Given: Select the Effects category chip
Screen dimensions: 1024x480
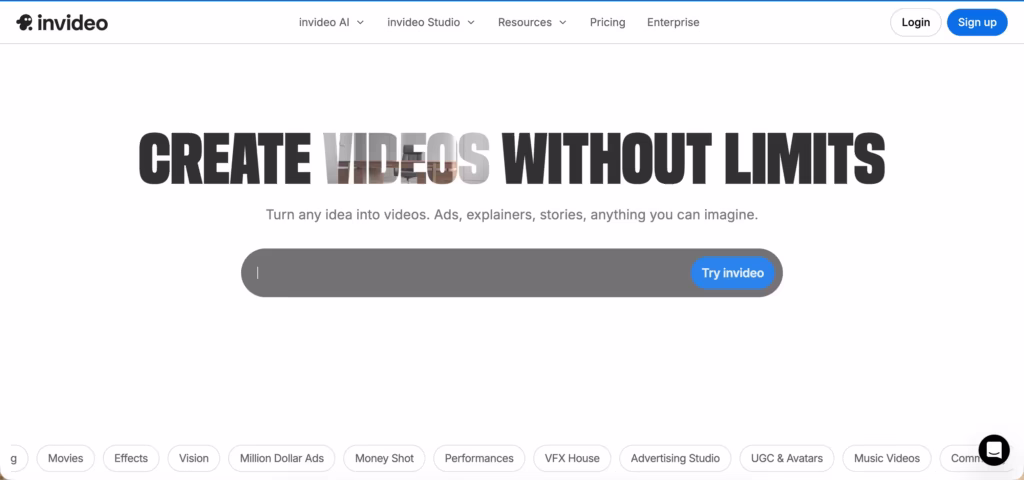Looking at the screenshot, I should [x=131, y=458].
